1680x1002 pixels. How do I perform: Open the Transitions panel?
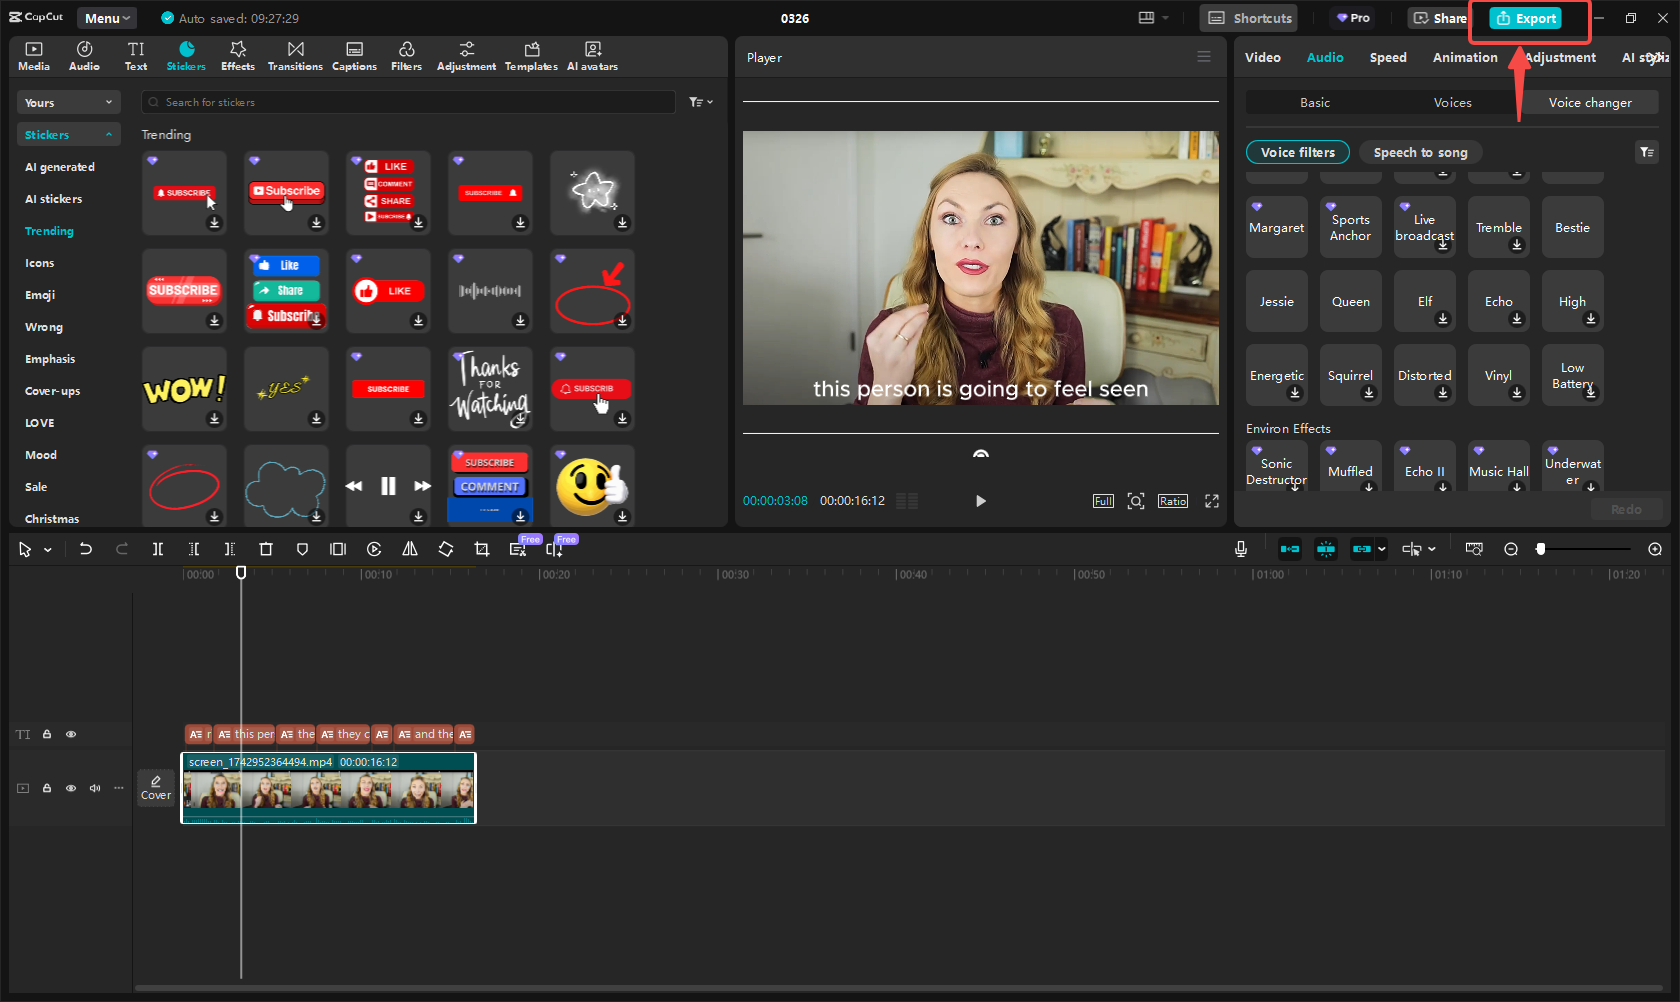pos(295,56)
